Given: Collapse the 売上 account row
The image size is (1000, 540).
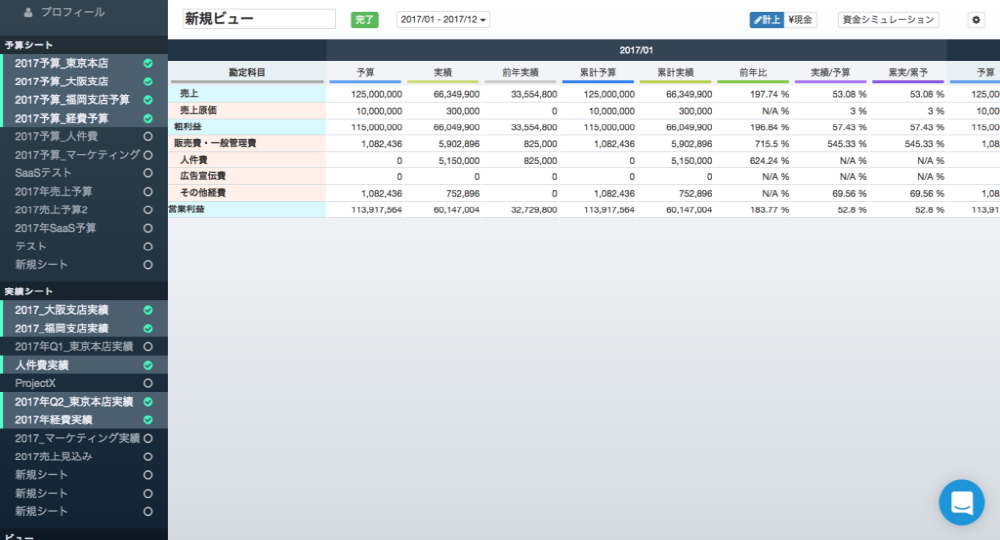Looking at the screenshot, I should (x=188, y=93).
